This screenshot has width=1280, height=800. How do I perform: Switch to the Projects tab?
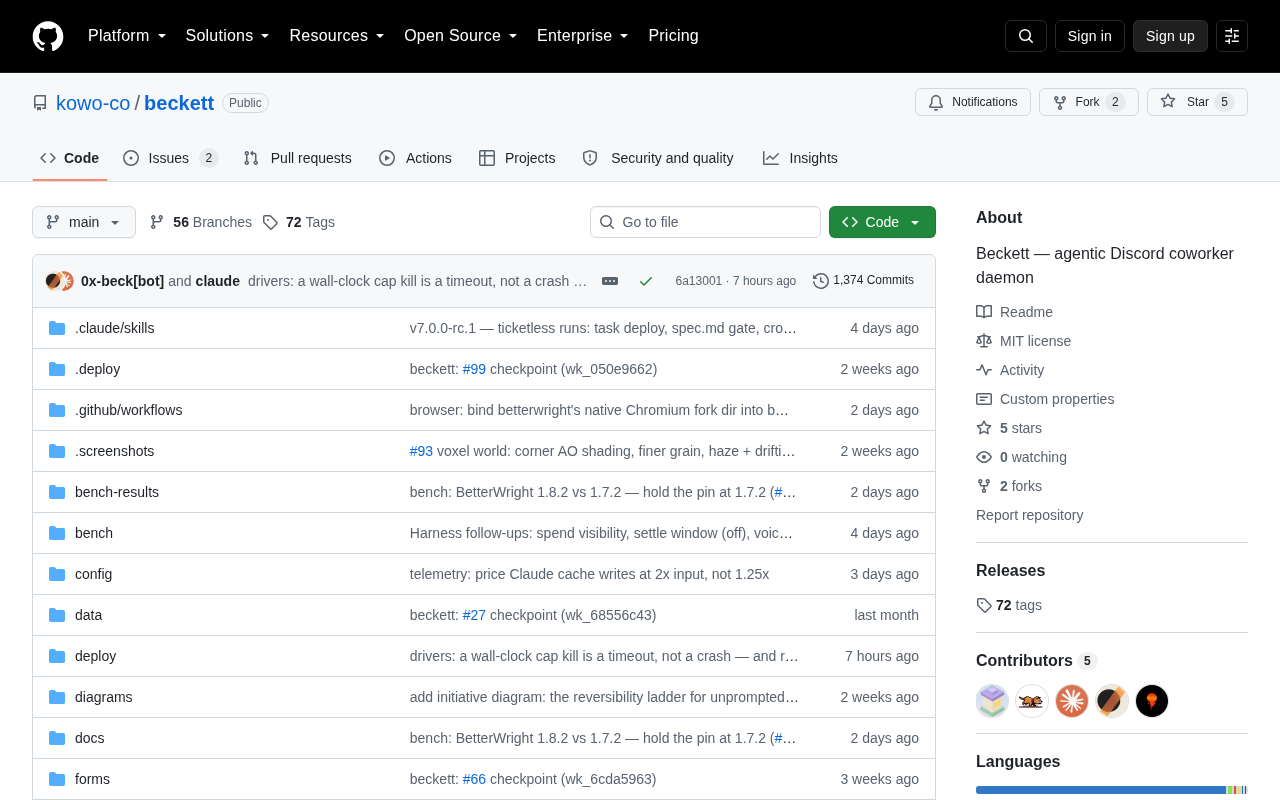(517, 158)
